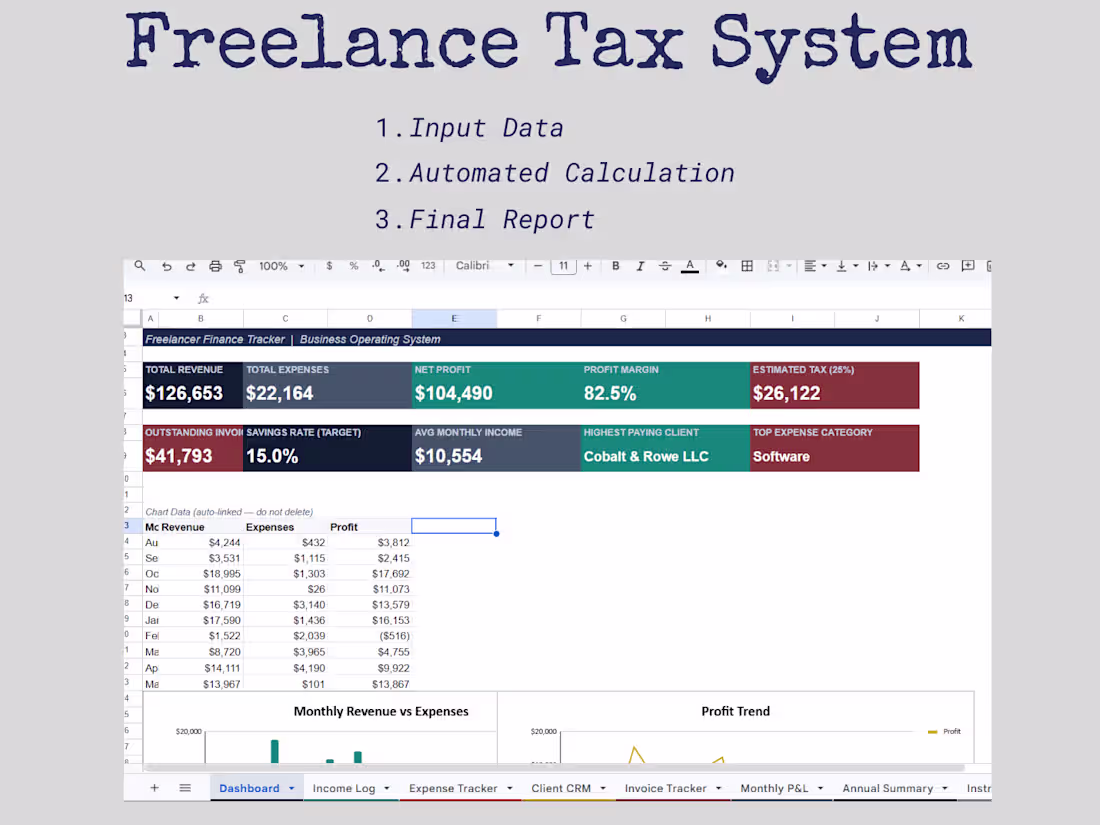Undo the last action
The width and height of the screenshot is (1100, 825).
(x=166, y=266)
